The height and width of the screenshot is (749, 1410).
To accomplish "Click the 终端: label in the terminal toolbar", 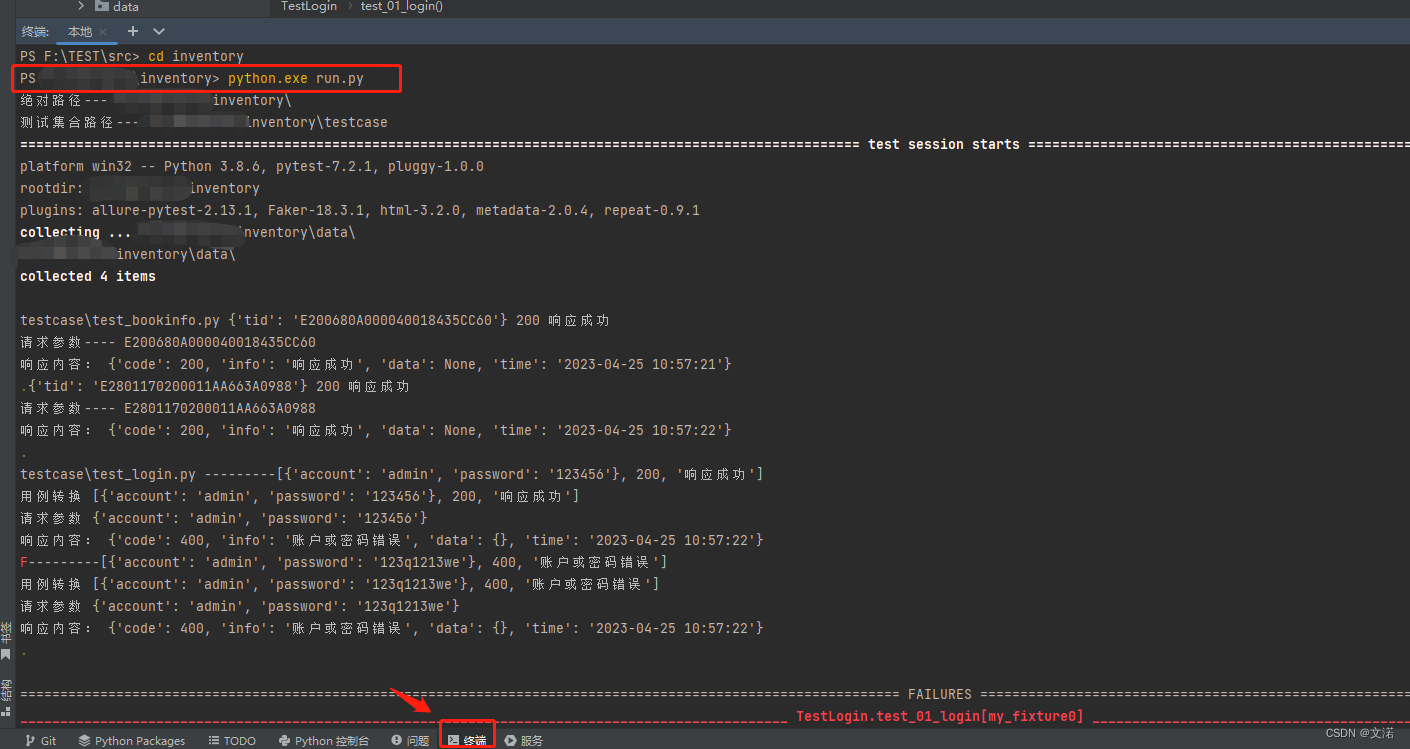I will click(x=34, y=31).
